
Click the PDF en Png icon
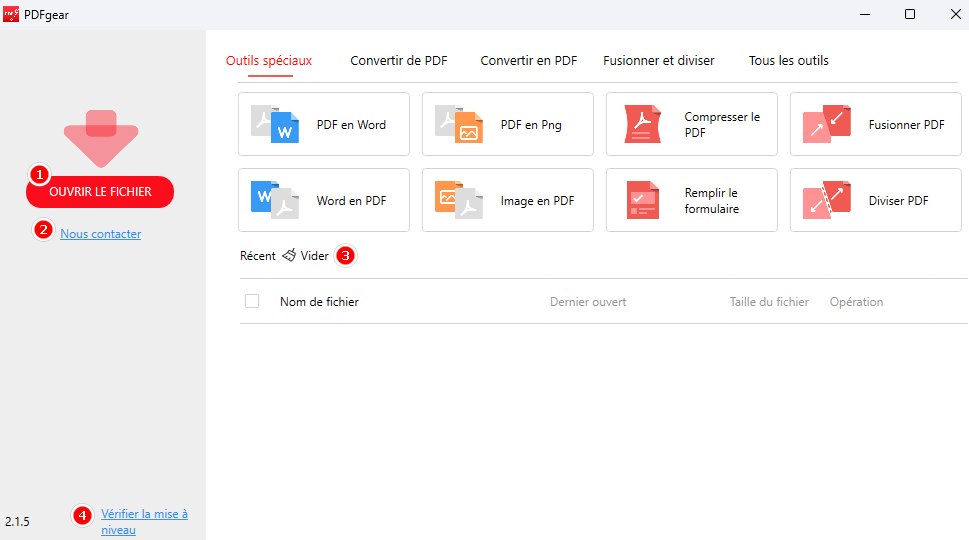pos(459,124)
